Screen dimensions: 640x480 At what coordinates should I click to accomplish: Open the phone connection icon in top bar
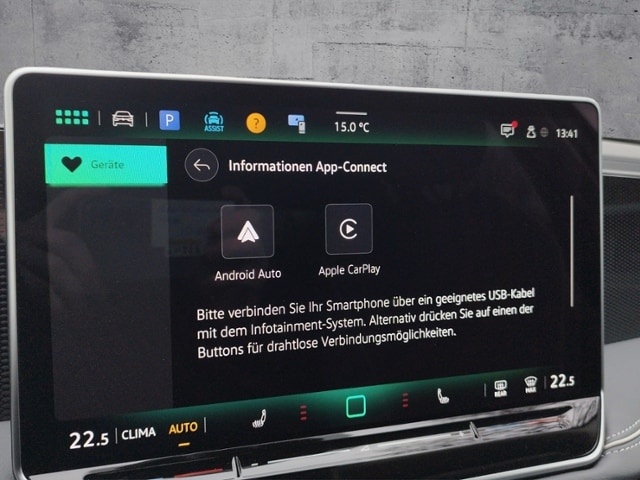point(296,123)
